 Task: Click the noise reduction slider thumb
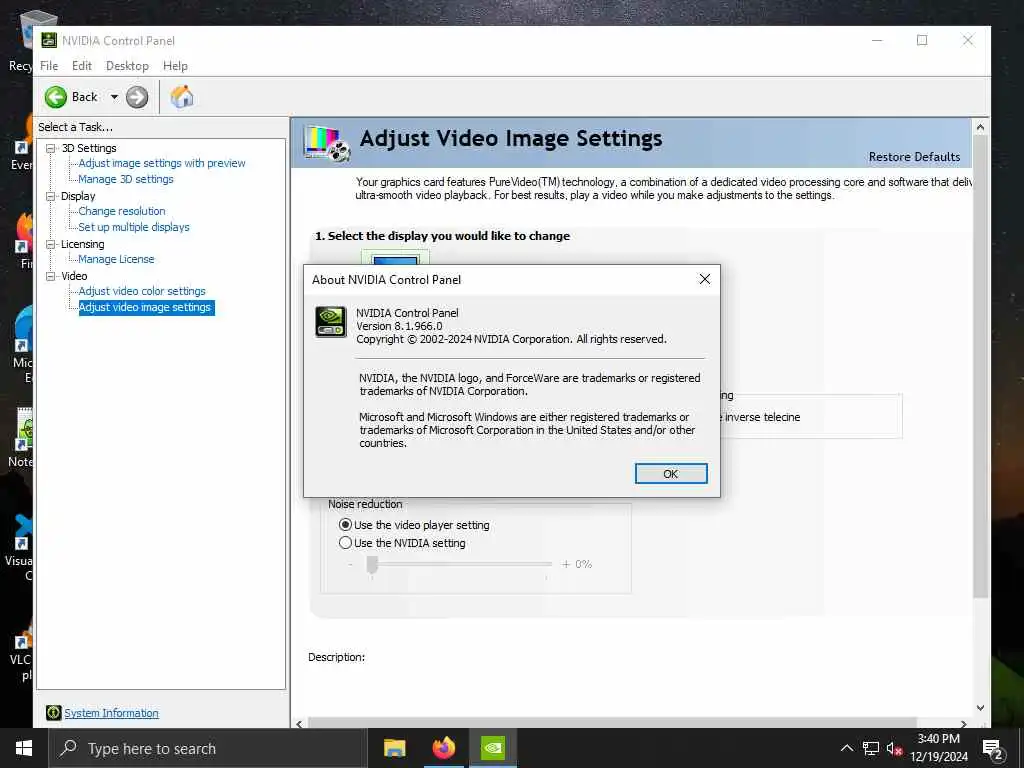point(372,565)
